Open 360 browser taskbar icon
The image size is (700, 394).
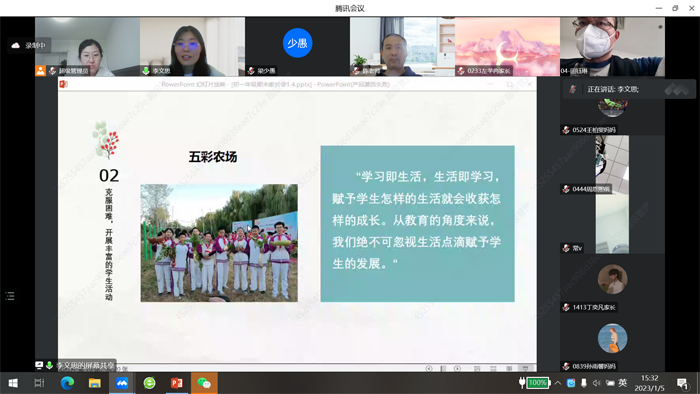pyautogui.click(x=149, y=383)
